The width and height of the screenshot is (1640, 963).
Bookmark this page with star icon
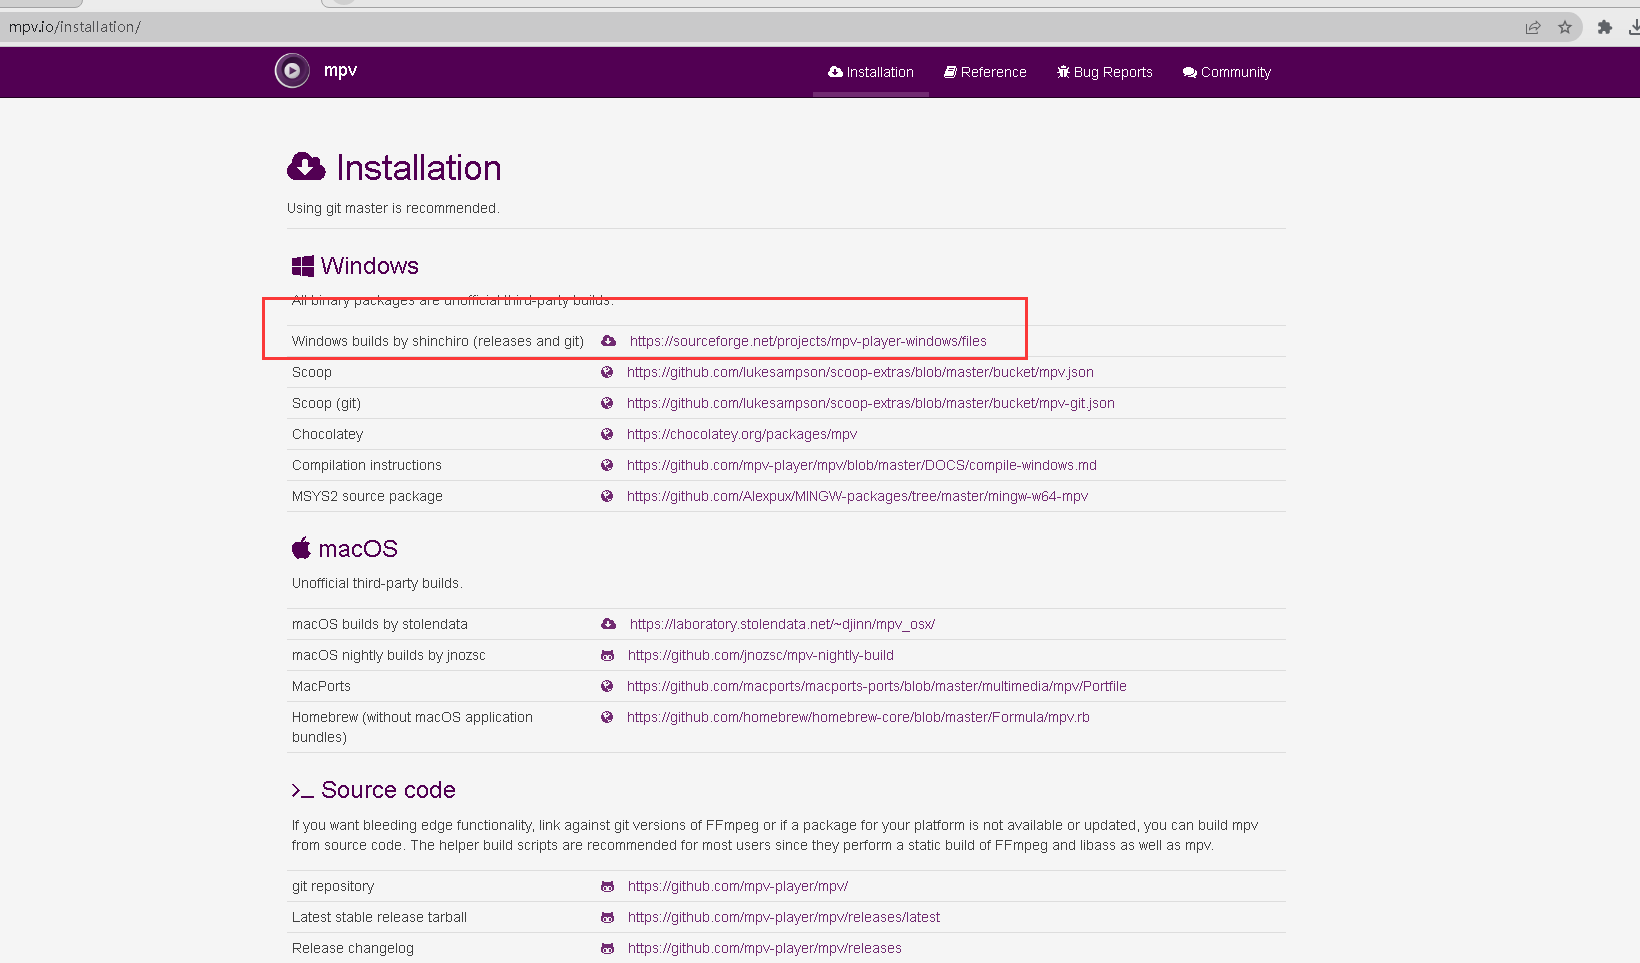tap(1565, 28)
